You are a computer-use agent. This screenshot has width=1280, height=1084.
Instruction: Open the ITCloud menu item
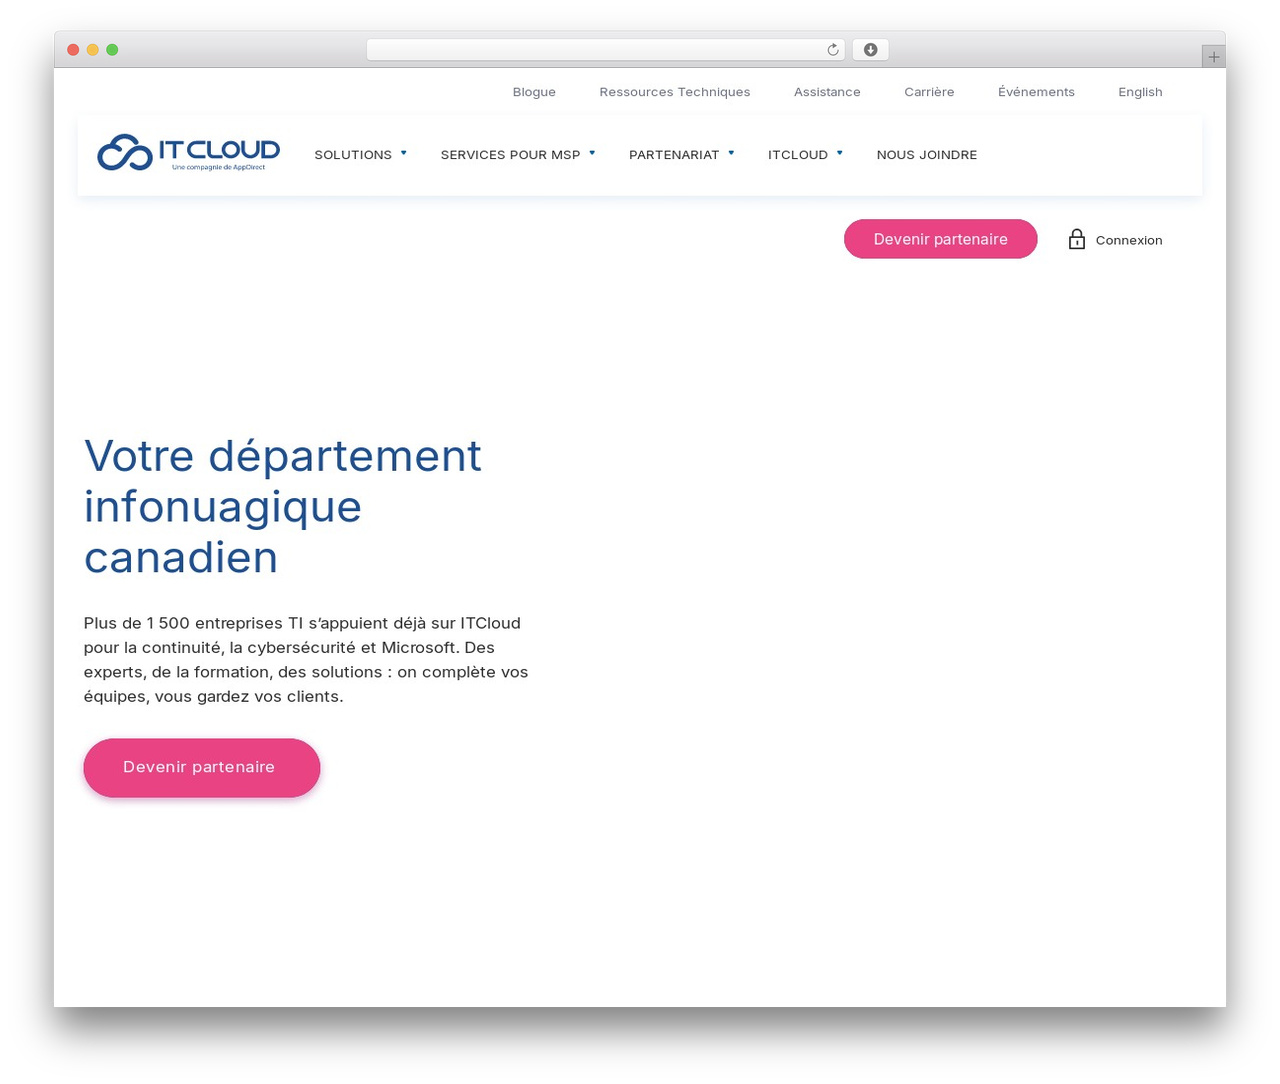coord(798,155)
